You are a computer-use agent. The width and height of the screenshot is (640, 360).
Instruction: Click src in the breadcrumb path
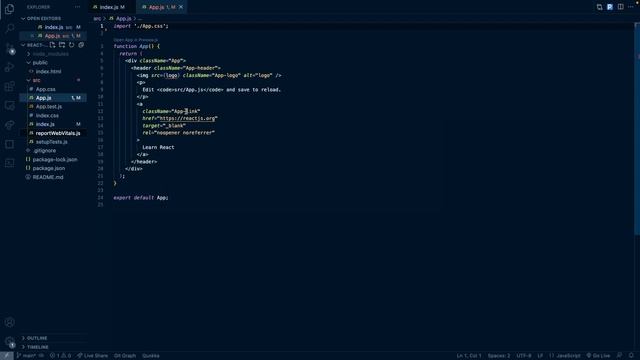click(97, 19)
